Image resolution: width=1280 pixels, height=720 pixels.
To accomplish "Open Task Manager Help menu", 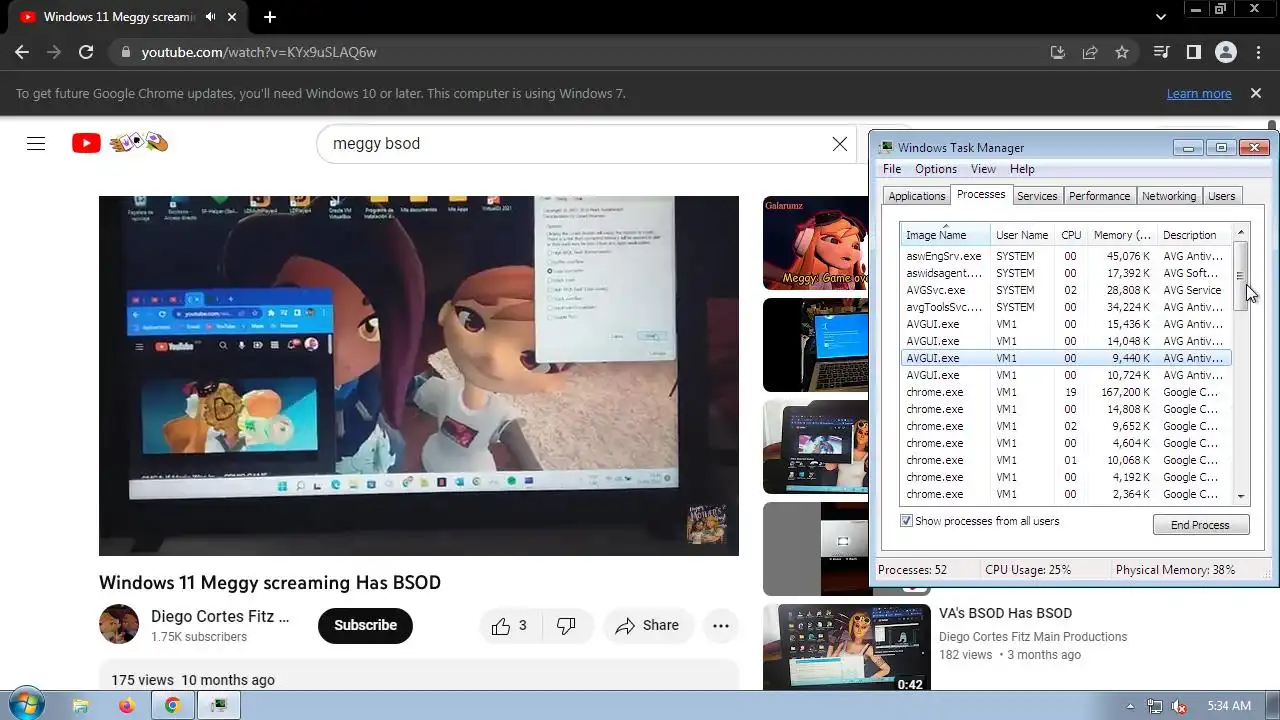I will point(1022,169).
